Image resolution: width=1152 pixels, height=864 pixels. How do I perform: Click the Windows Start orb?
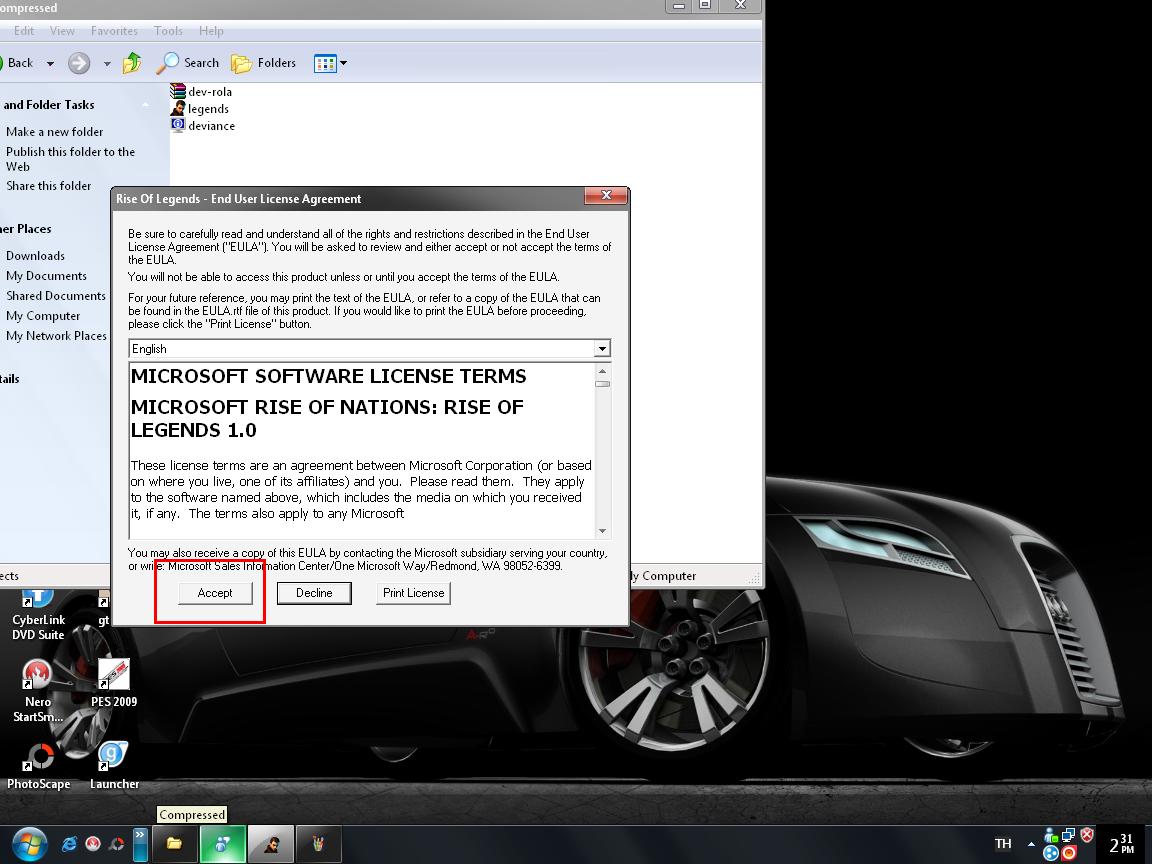(x=29, y=843)
